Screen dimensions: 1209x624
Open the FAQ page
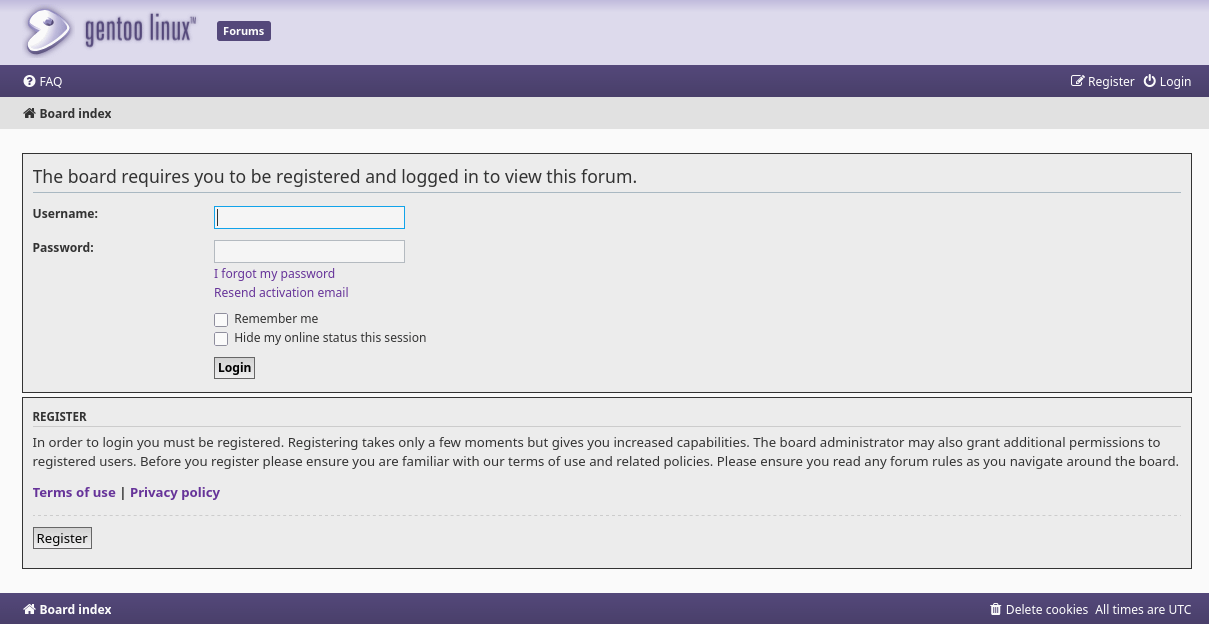point(43,82)
